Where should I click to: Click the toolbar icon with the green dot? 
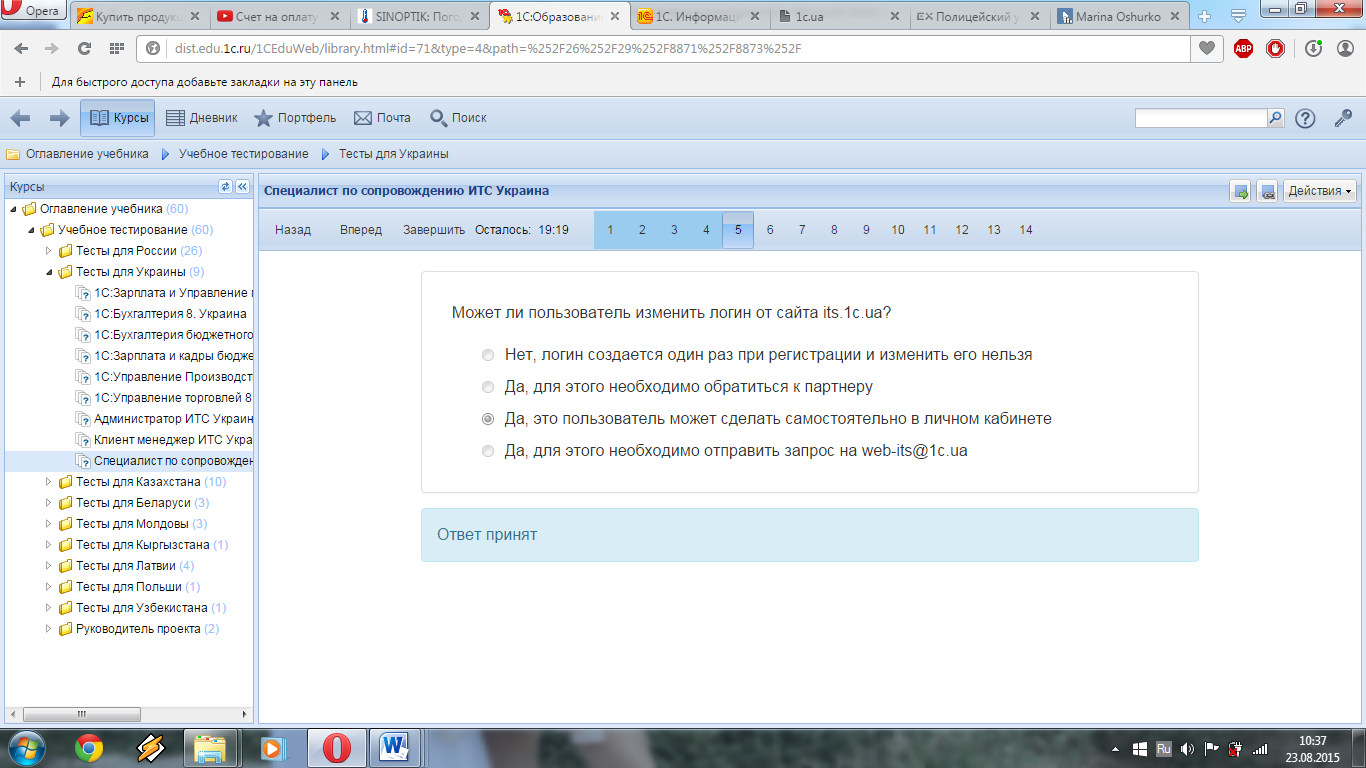point(1313,48)
